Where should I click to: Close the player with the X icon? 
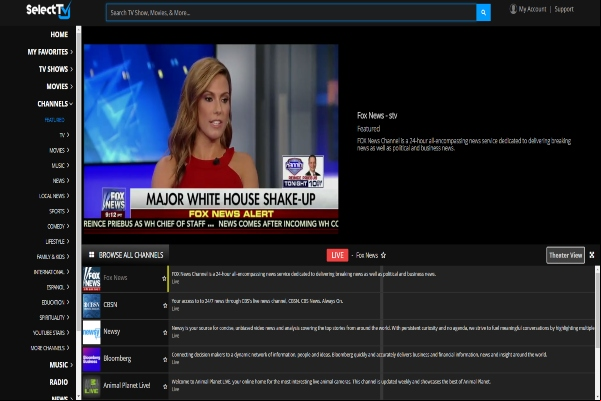pyautogui.click(x=592, y=255)
